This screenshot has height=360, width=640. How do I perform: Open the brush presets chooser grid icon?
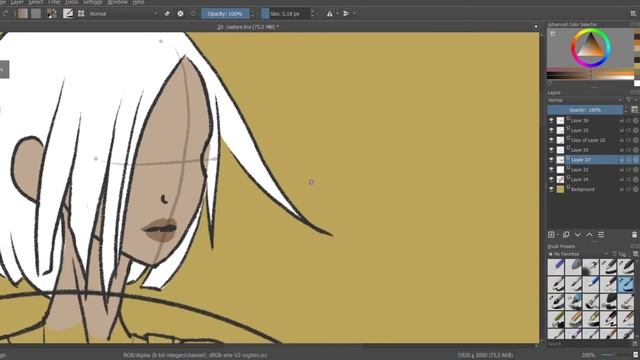click(81, 13)
